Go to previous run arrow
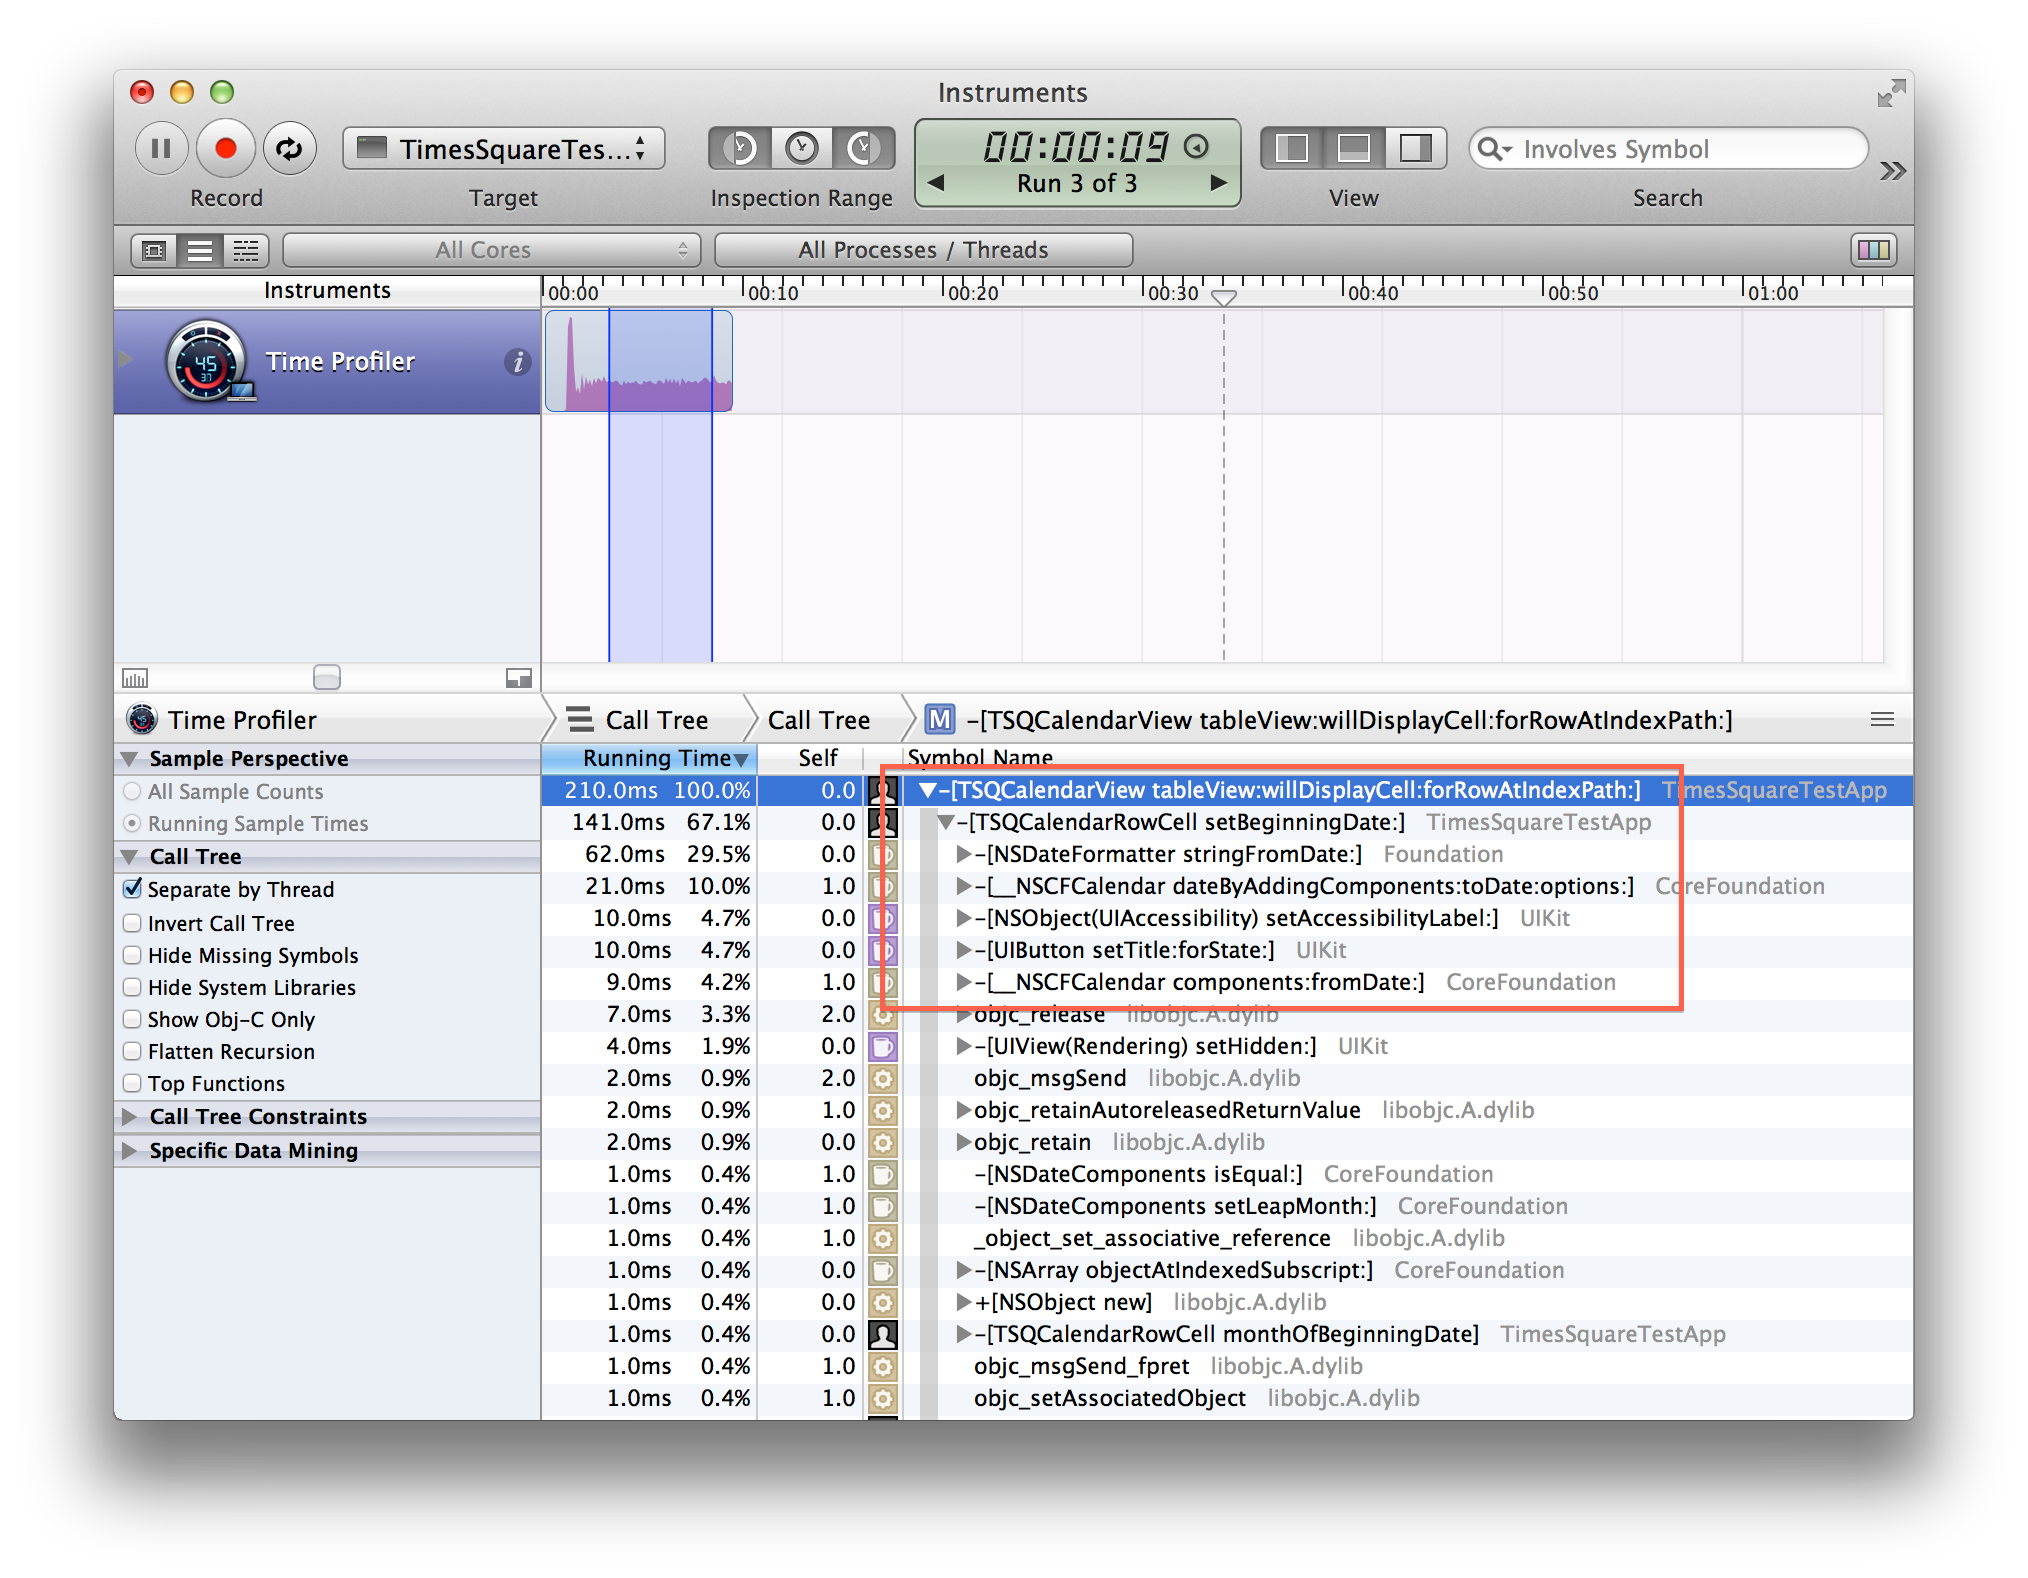The width and height of the screenshot is (2028, 1578). pyautogui.click(x=936, y=183)
